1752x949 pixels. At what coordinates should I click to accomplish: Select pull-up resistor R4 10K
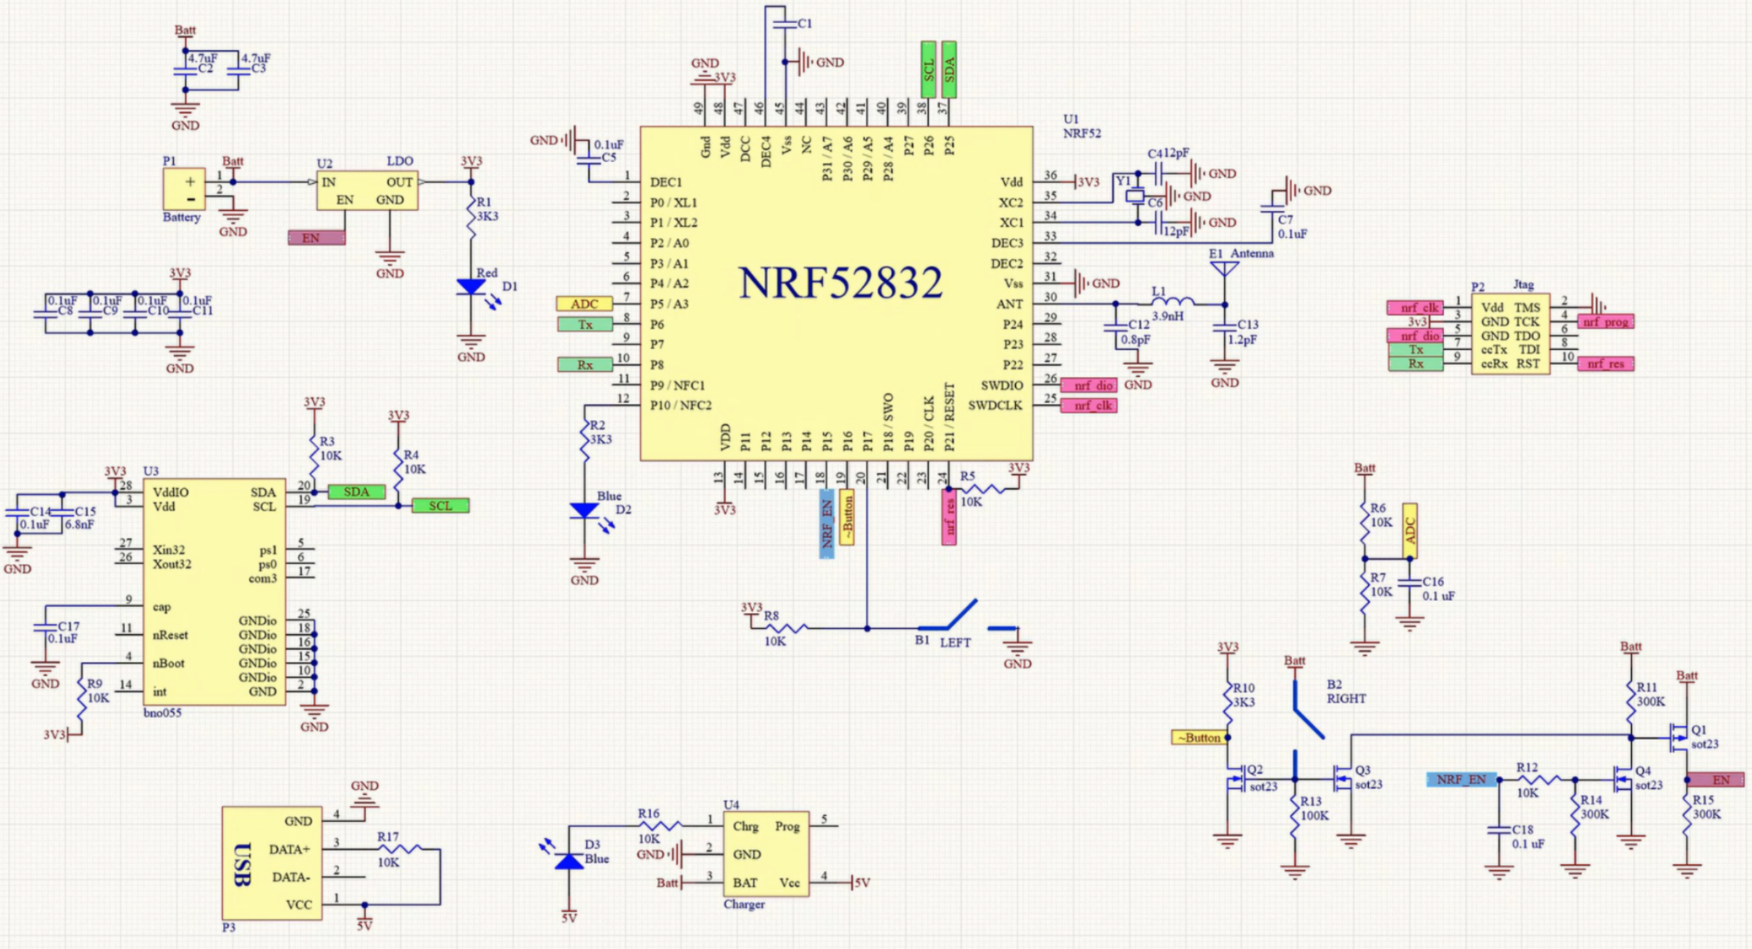click(398, 470)
